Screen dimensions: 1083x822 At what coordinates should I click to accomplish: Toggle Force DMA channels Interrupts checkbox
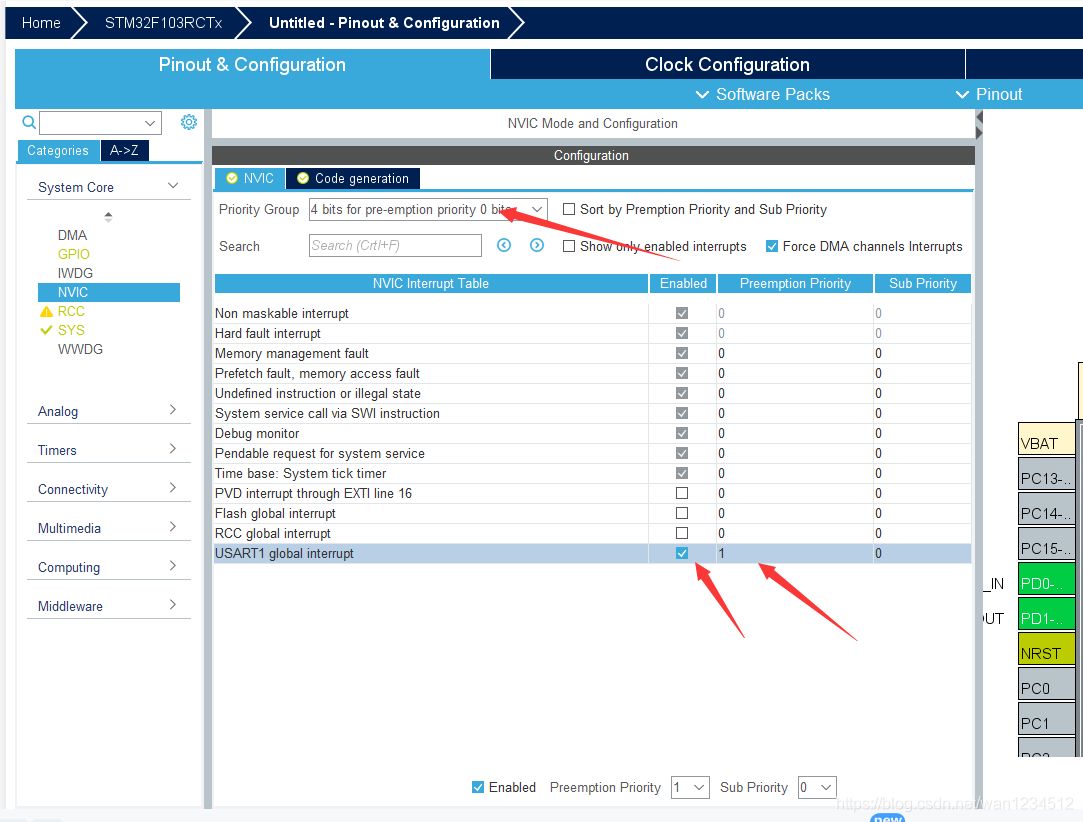772,246
